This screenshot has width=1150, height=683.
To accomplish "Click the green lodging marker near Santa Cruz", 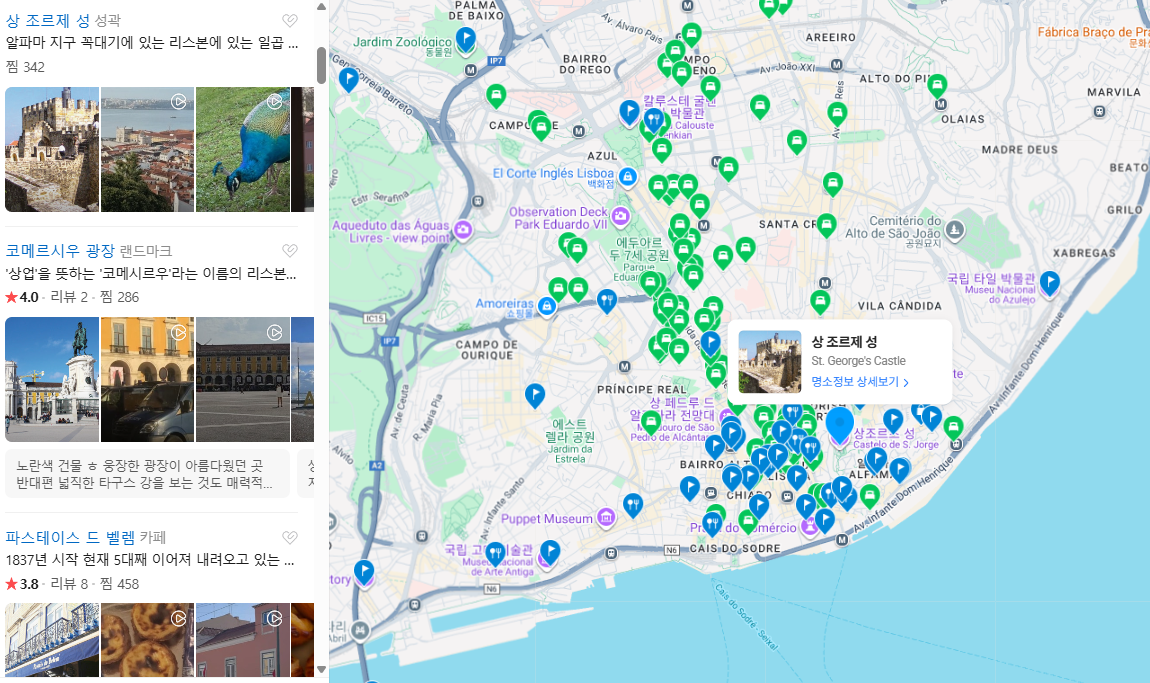I will [827, 224].
